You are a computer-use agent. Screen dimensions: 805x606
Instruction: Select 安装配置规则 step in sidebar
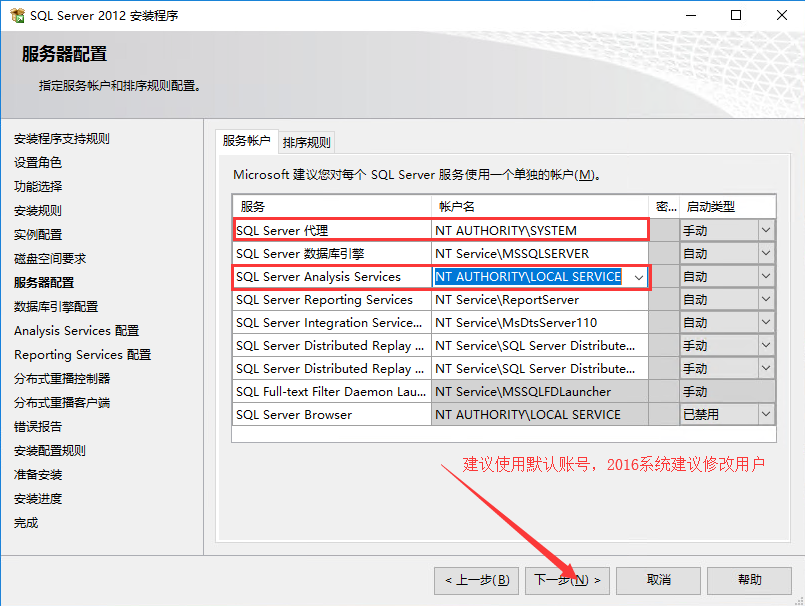click(x=50, y=451)
